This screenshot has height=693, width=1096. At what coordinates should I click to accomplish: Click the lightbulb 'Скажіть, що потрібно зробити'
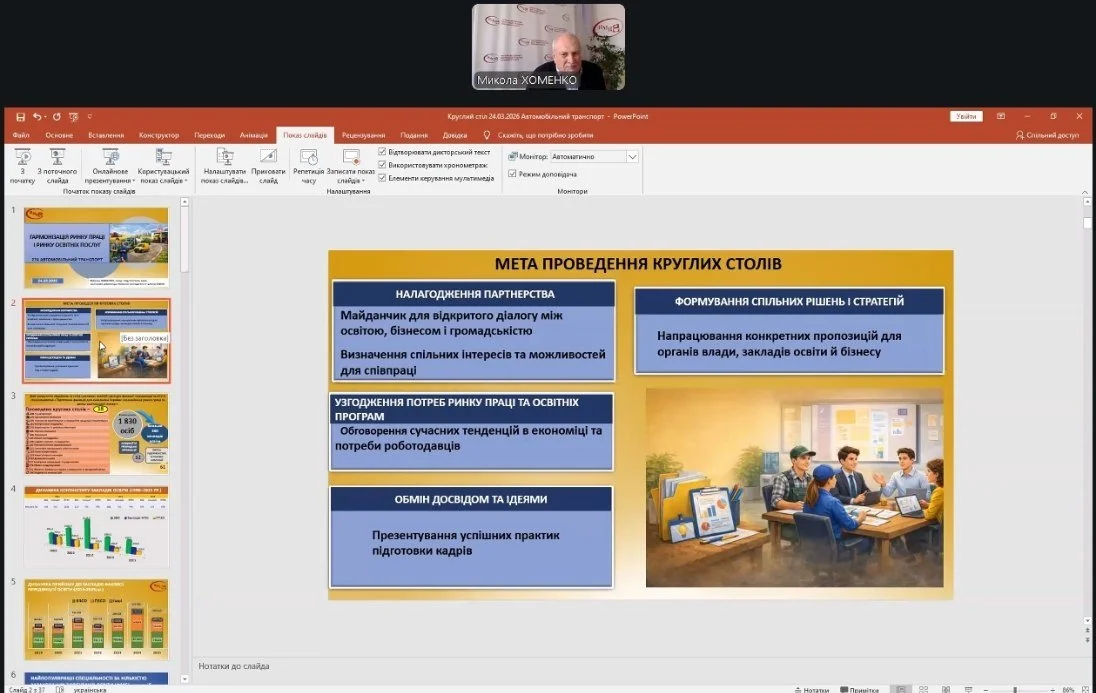tap(486, 135)
